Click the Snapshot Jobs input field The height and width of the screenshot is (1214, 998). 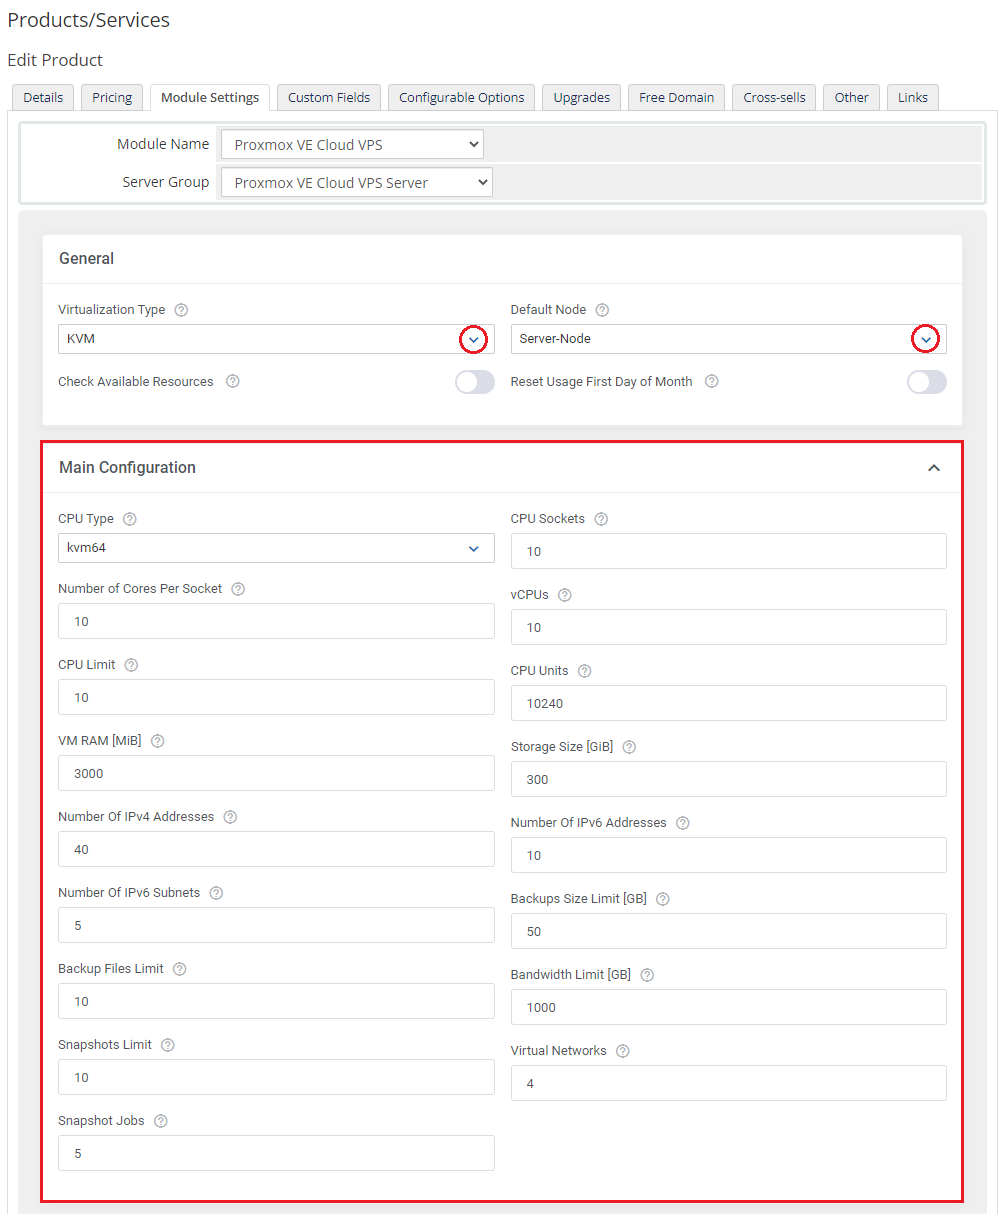tap(276, 1153)
